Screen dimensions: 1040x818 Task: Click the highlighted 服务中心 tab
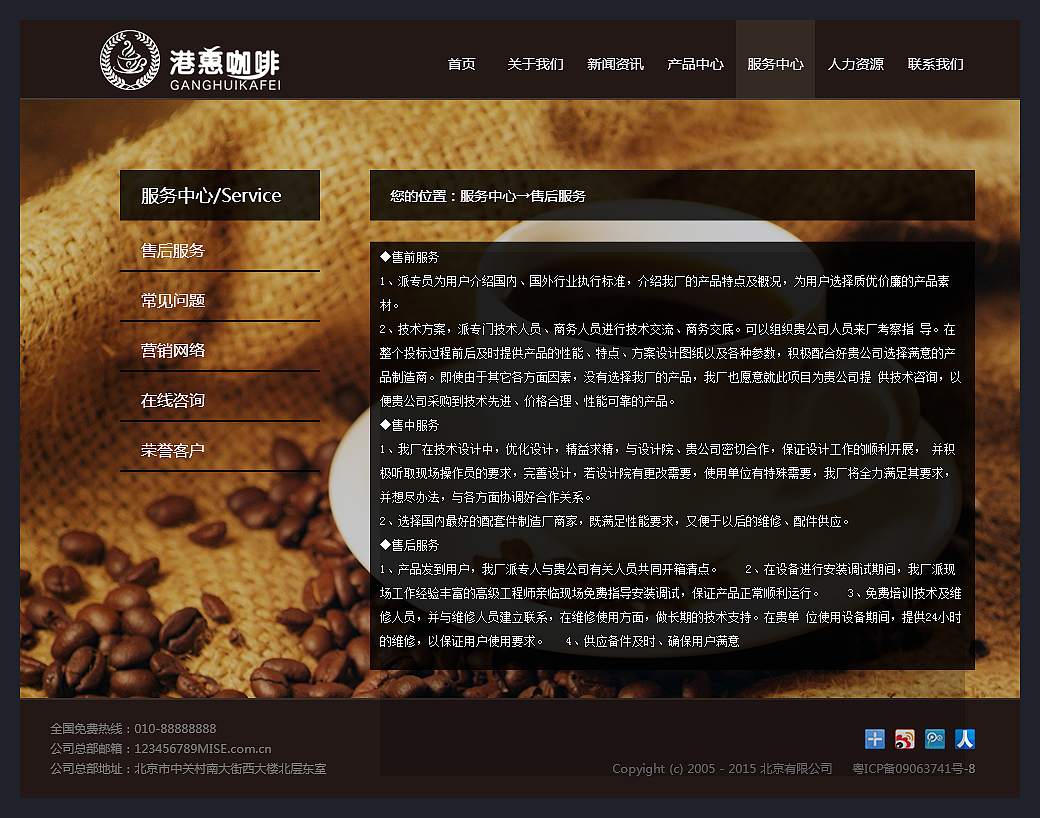[775, 63]
